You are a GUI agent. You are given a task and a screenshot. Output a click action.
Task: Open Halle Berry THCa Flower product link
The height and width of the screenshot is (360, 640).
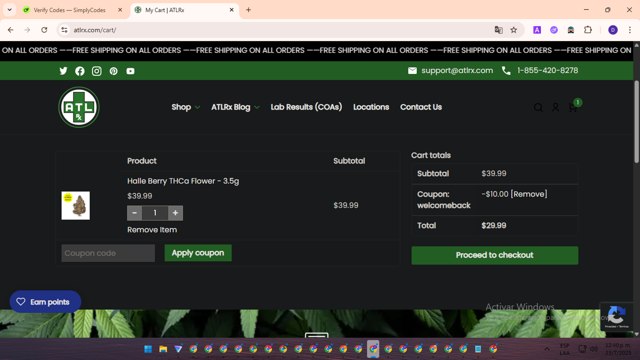[x=183, y=181]
